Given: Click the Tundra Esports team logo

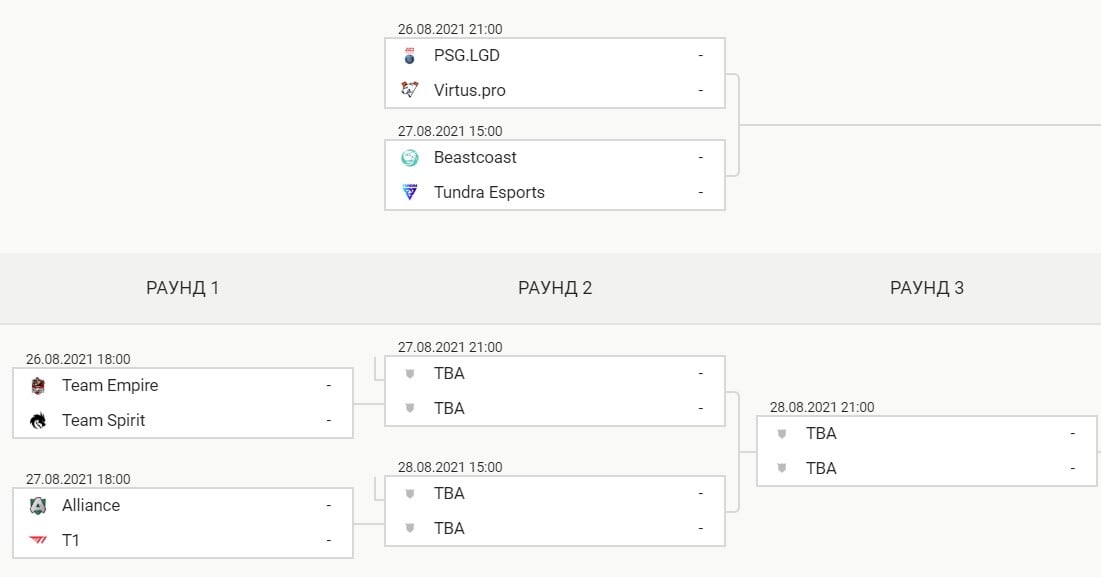Looking at the screenshot, I should point(409,192).
